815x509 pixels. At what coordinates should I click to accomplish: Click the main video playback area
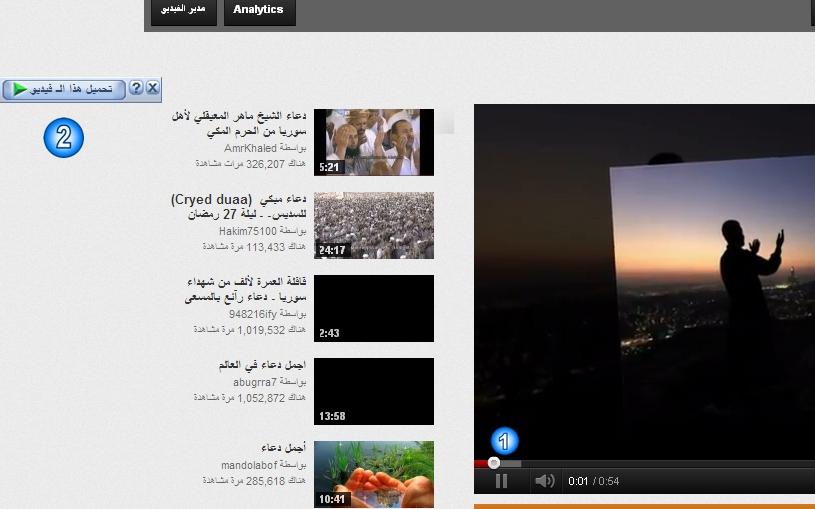pyautogui.click(x=644, y=280)
